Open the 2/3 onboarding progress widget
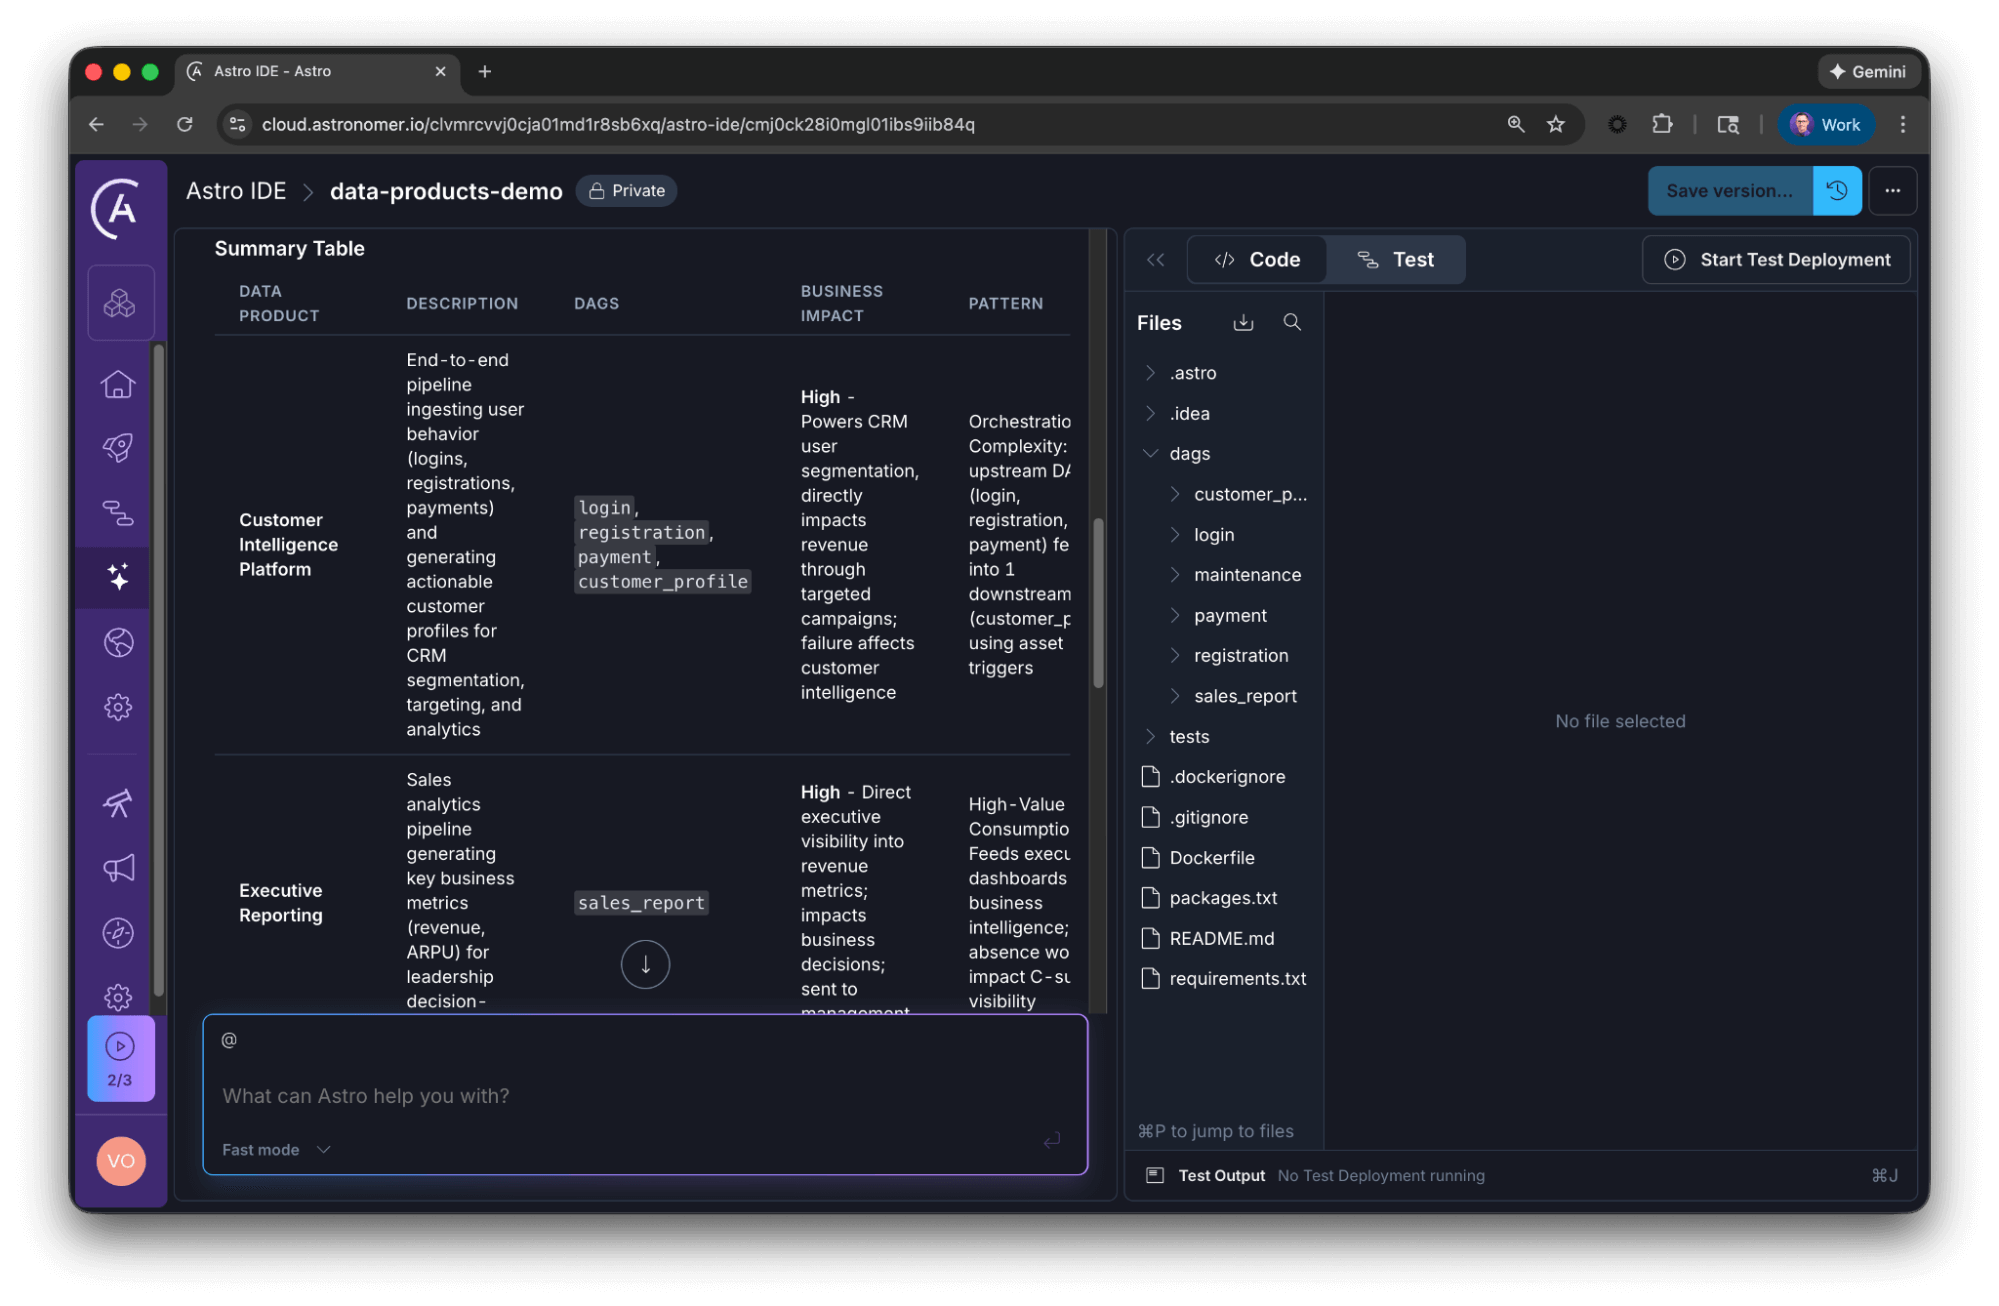The width and height of the screenshot is (1999, 1306). tap(120, 1059)
